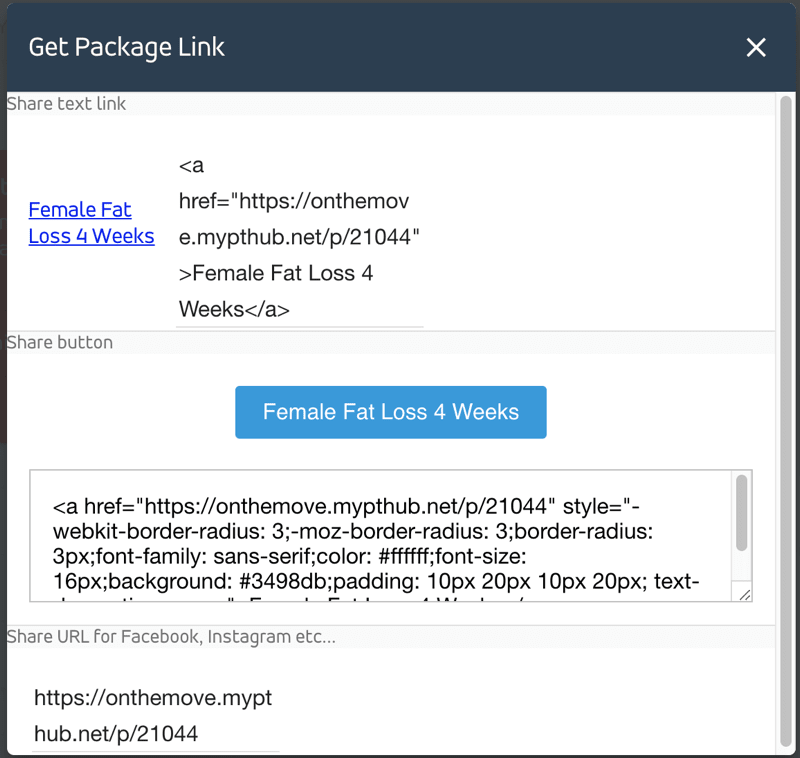Close the Get Package Link dialog
Screen dimensions: 800x758
point(756,47)
